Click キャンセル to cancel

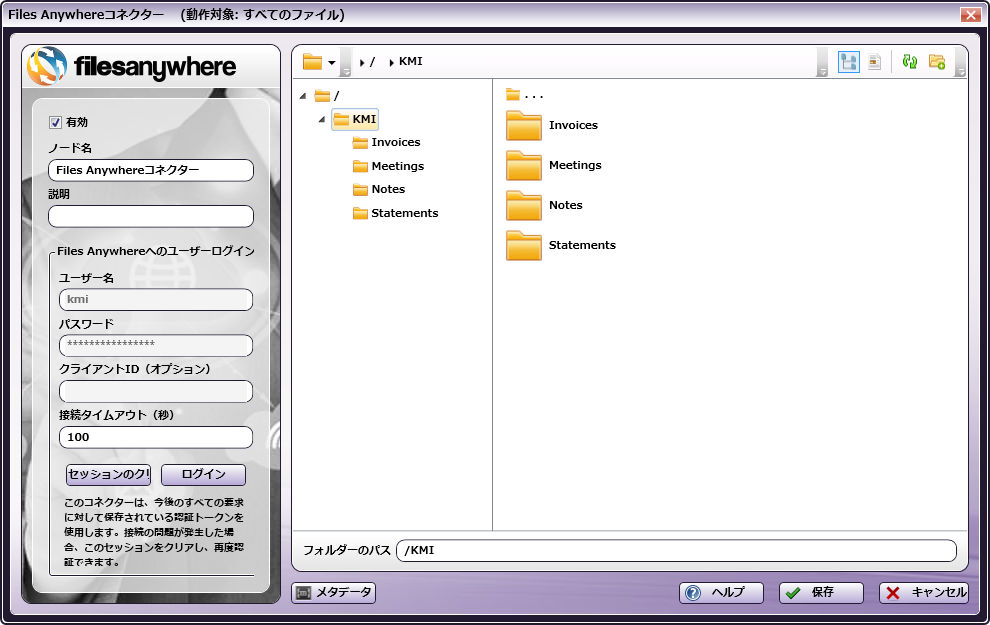click(x=924, y=593)
